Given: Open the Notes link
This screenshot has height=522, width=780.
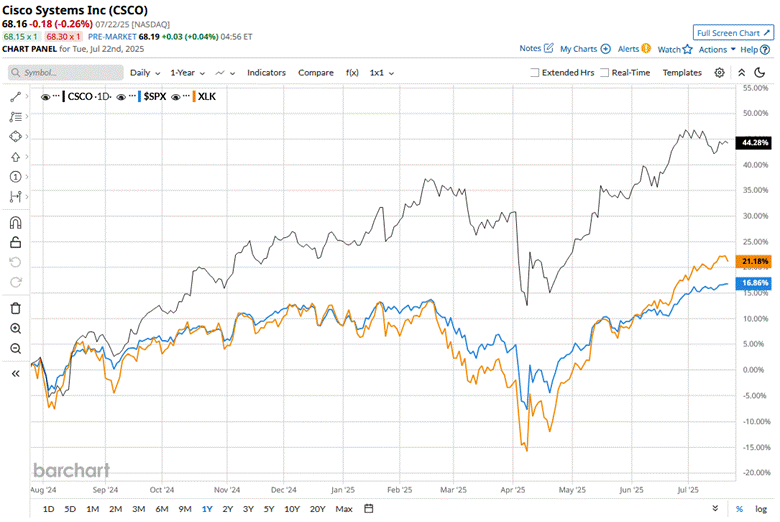Looking at the screenshot, I should point(530,48).
